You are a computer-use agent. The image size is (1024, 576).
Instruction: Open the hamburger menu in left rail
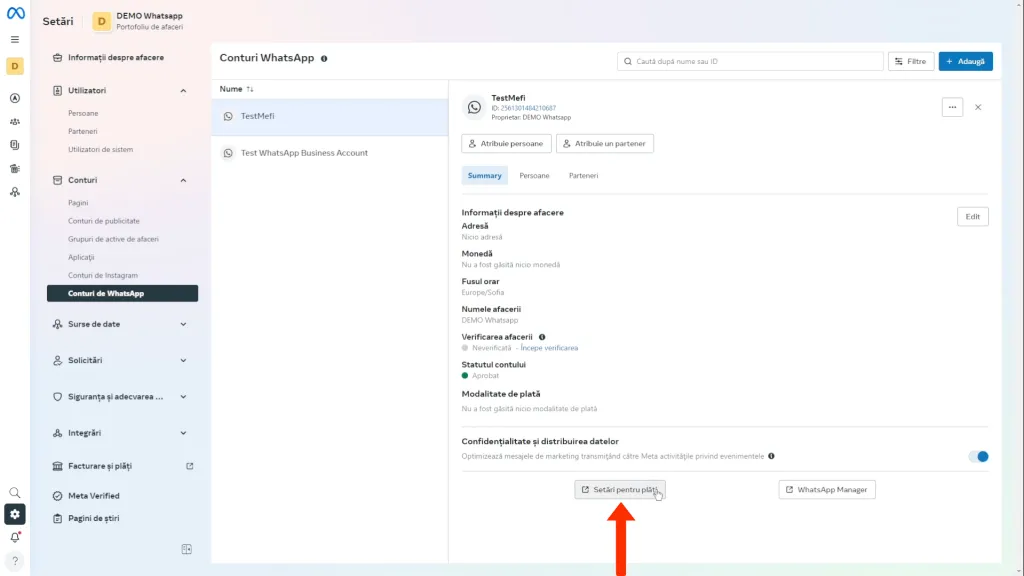(x=14, y=39)
